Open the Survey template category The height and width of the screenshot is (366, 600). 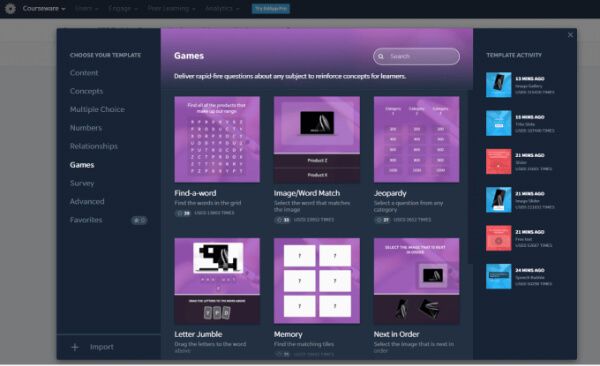pyautogui.click(x=82, y=183)
